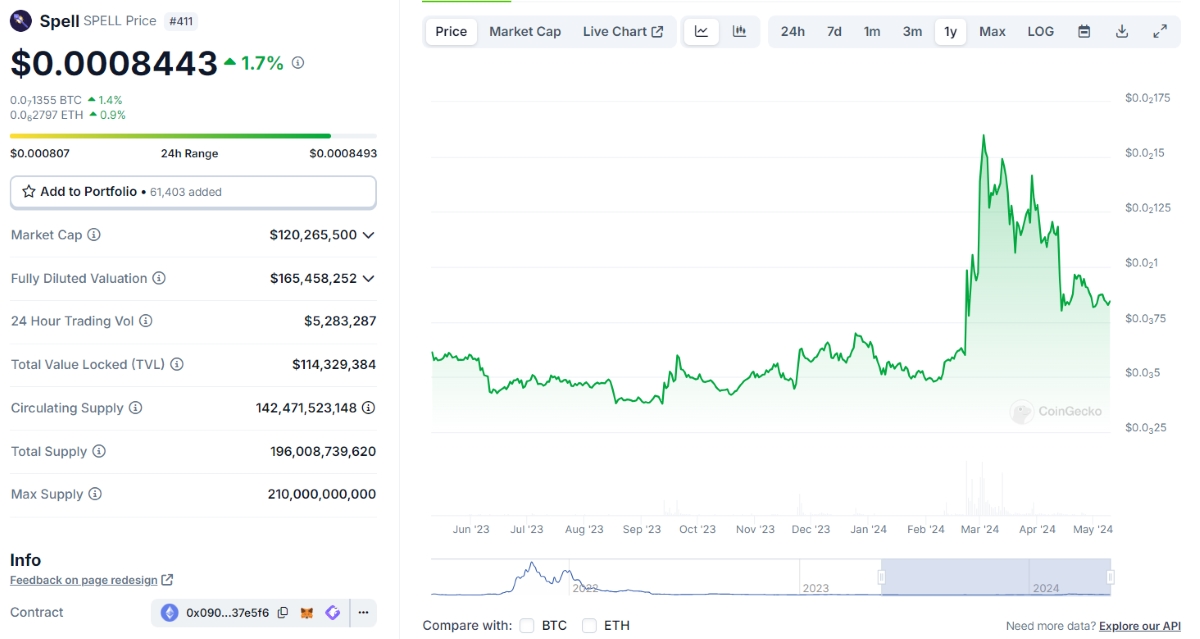The image size is (1200, 639).
Task: Expand chart to fullscreen
Action: click(x=1160, y=31)
